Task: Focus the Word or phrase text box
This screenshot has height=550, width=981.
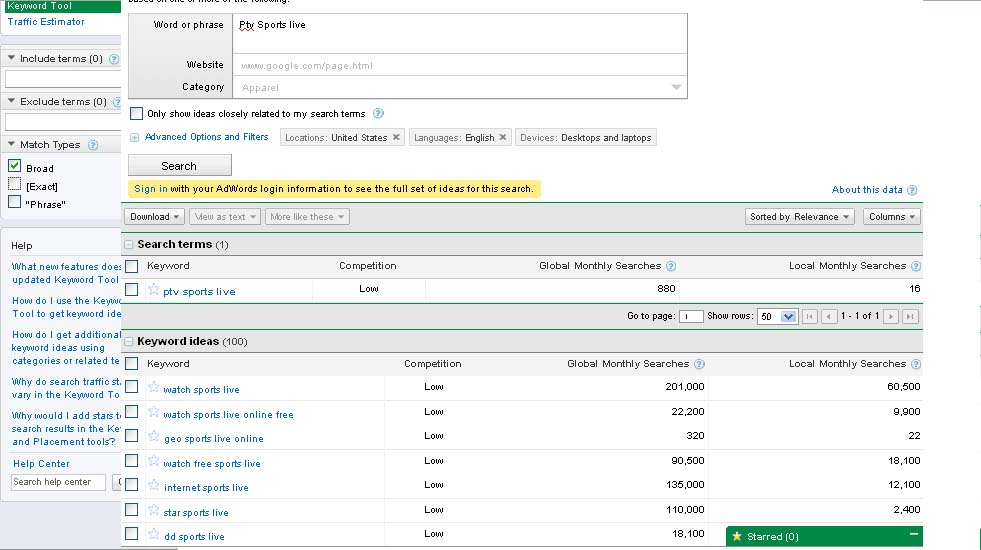Action: 460,33
